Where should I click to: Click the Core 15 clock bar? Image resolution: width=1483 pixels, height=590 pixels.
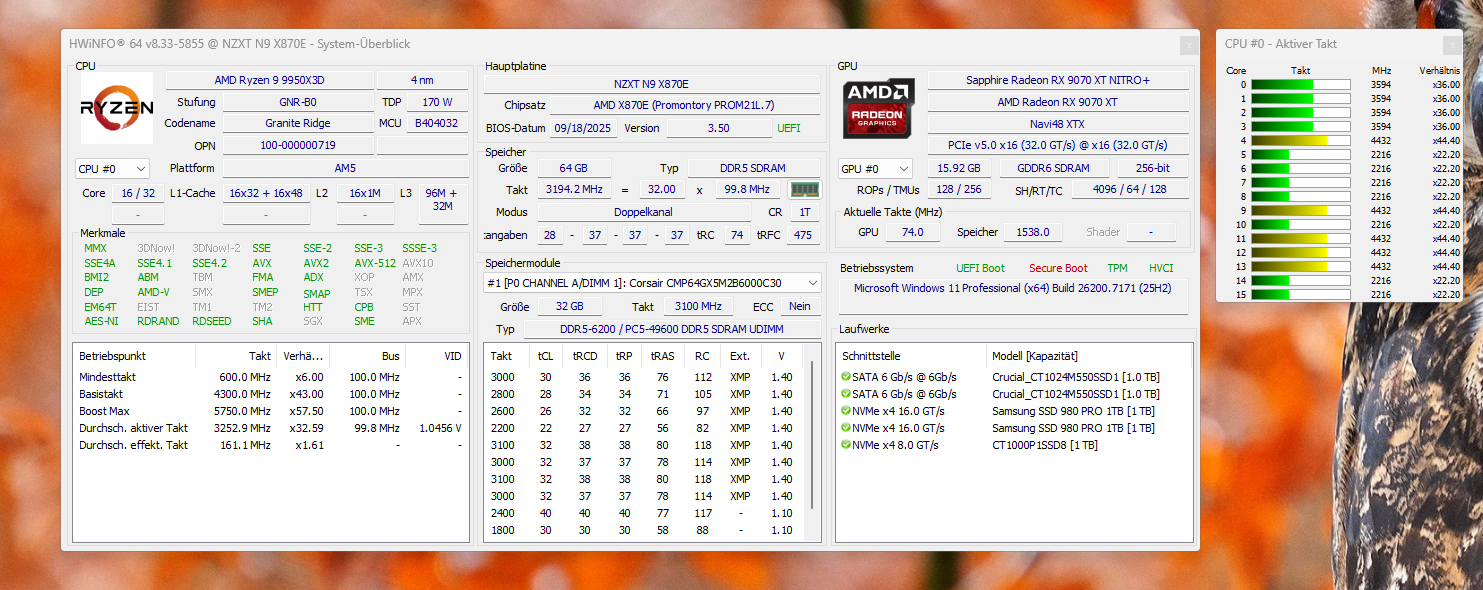pos(1300,295)
